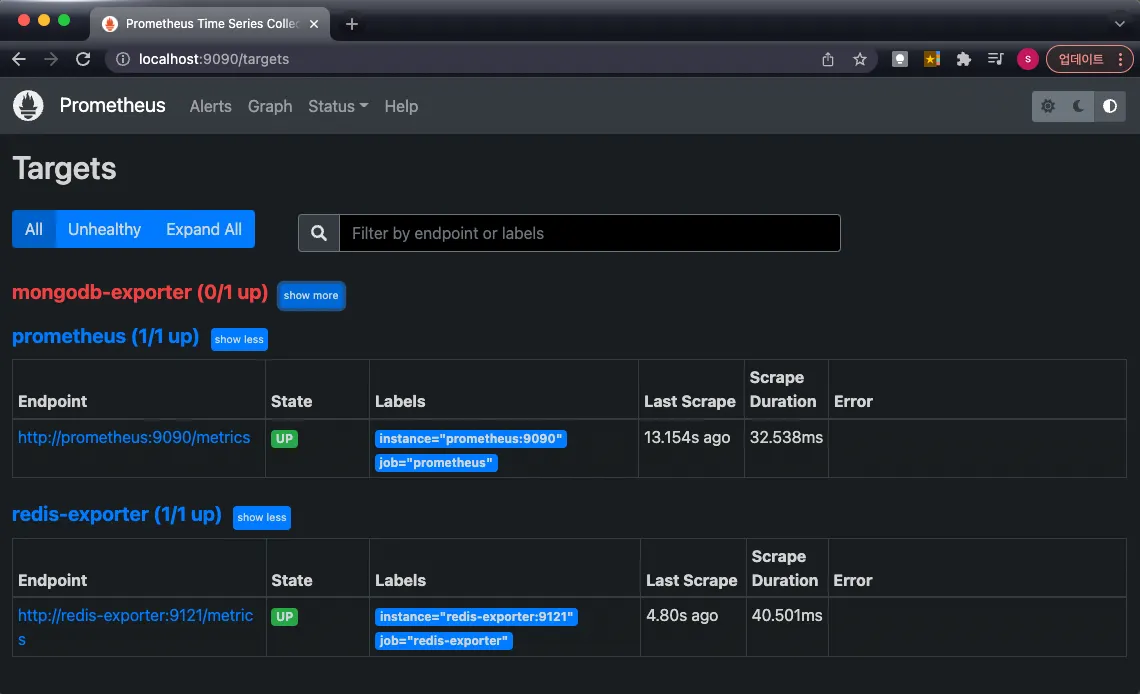1140x694 pixels.
Task: Click the Prometheus flame logo
Action: pos(28,106)
